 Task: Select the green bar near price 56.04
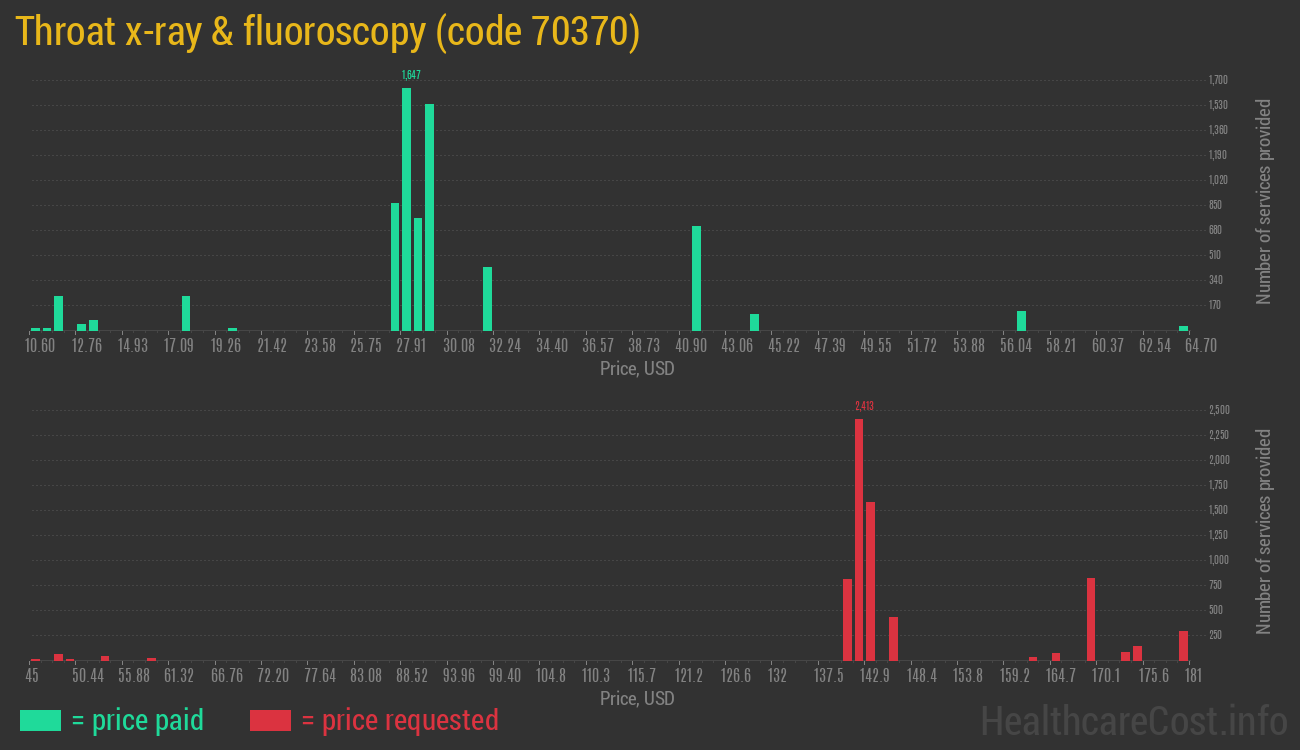click(1021, 321)
